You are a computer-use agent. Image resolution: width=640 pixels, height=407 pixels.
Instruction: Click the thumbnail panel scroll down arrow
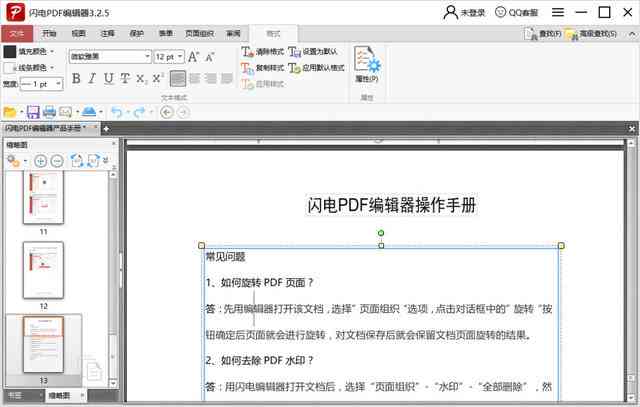(113, 383)
